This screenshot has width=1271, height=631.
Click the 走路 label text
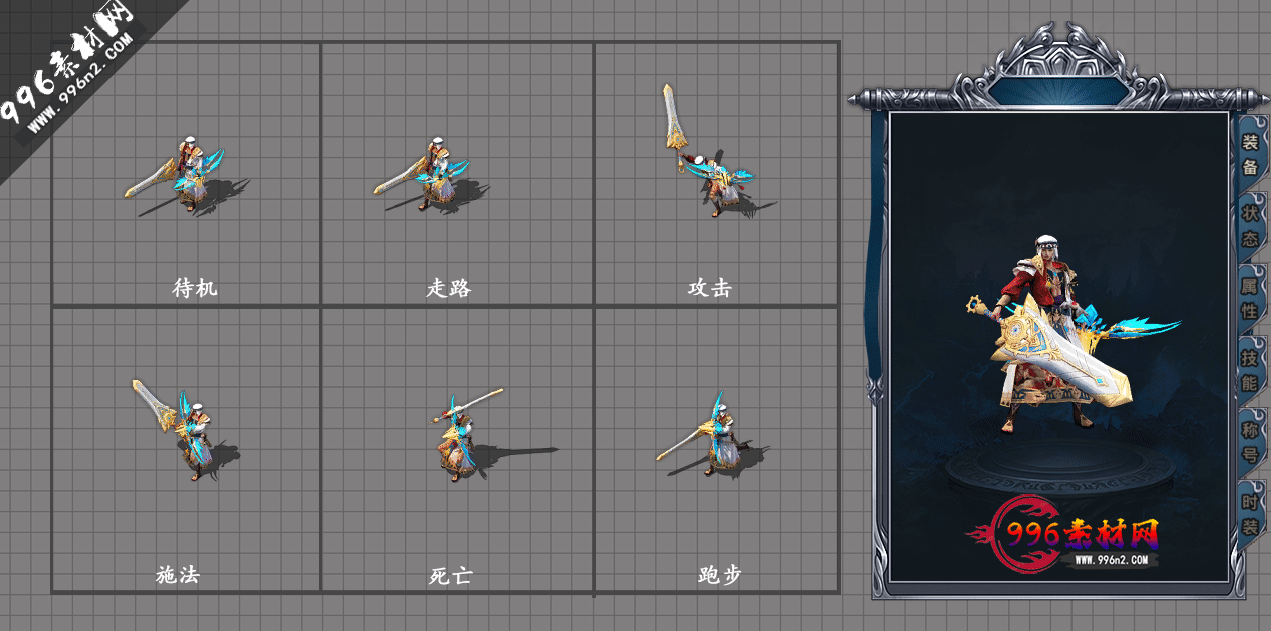pos(449,288)
